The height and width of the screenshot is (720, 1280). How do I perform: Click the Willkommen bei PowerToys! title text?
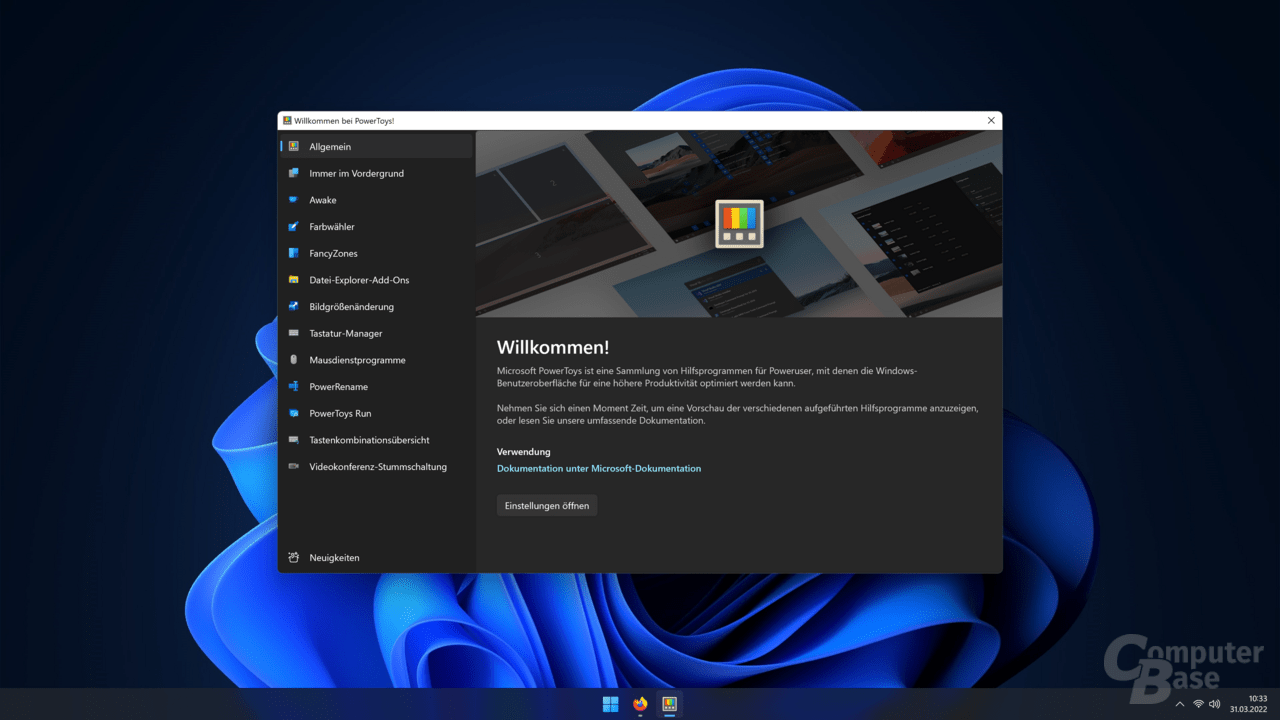tap(344, 120)
